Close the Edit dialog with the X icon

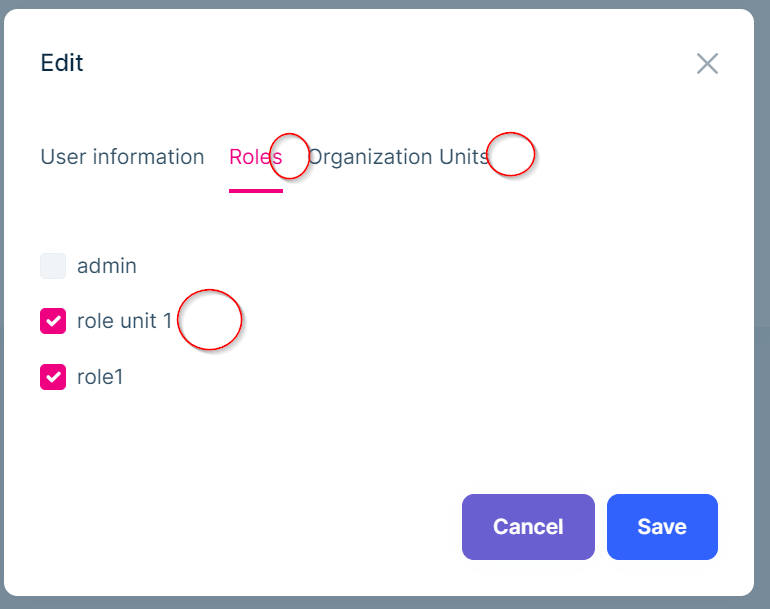(707, 64)
